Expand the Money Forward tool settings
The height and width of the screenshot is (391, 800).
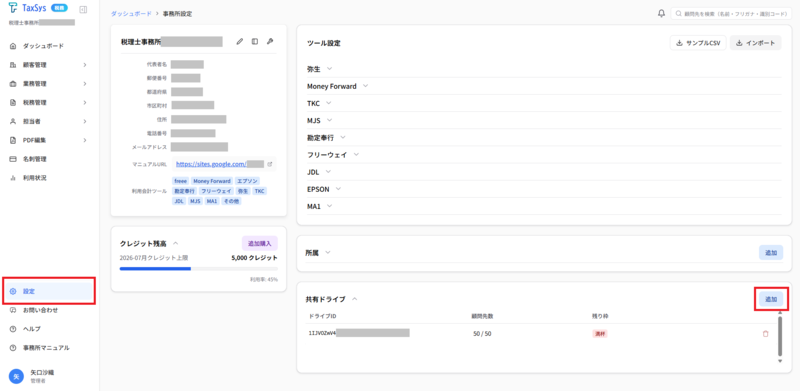tap(365, 86)
